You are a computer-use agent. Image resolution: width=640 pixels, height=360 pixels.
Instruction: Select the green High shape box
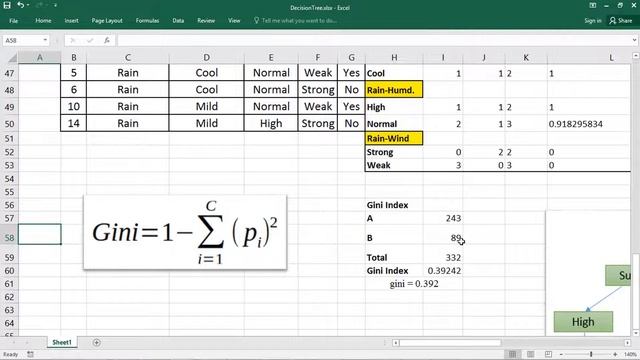tap(583, 322)
